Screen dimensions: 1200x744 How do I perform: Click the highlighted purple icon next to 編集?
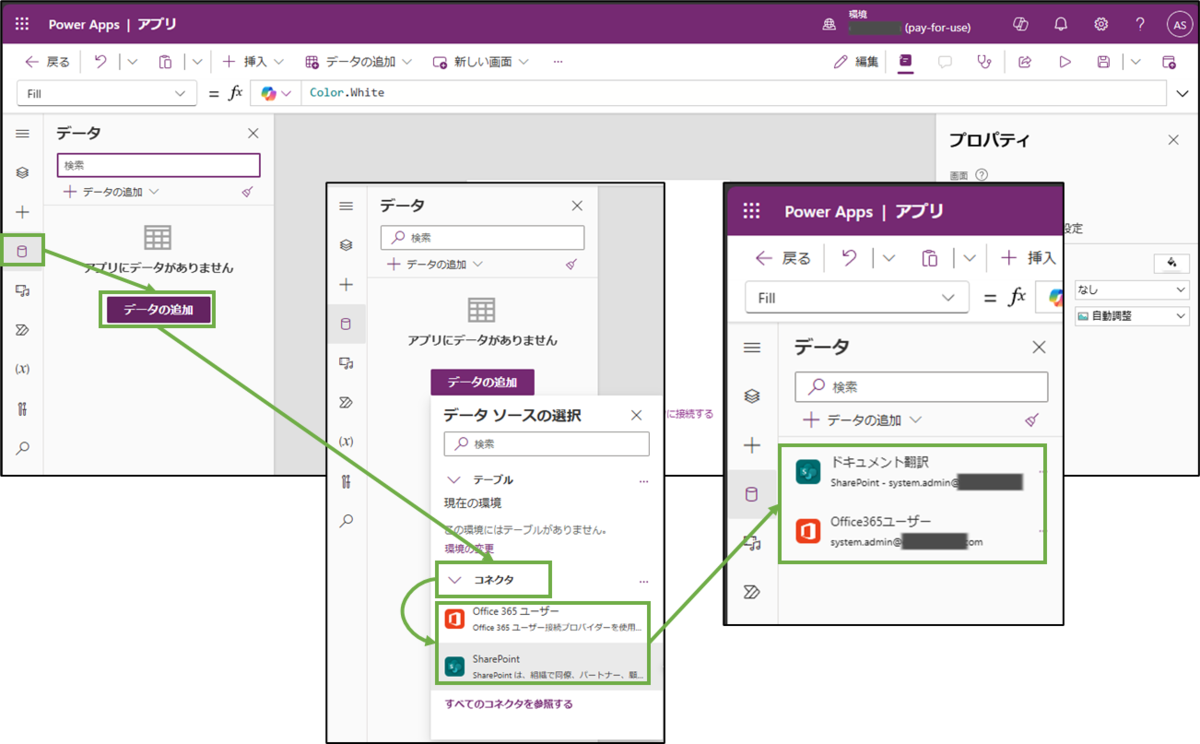[905, 61]
